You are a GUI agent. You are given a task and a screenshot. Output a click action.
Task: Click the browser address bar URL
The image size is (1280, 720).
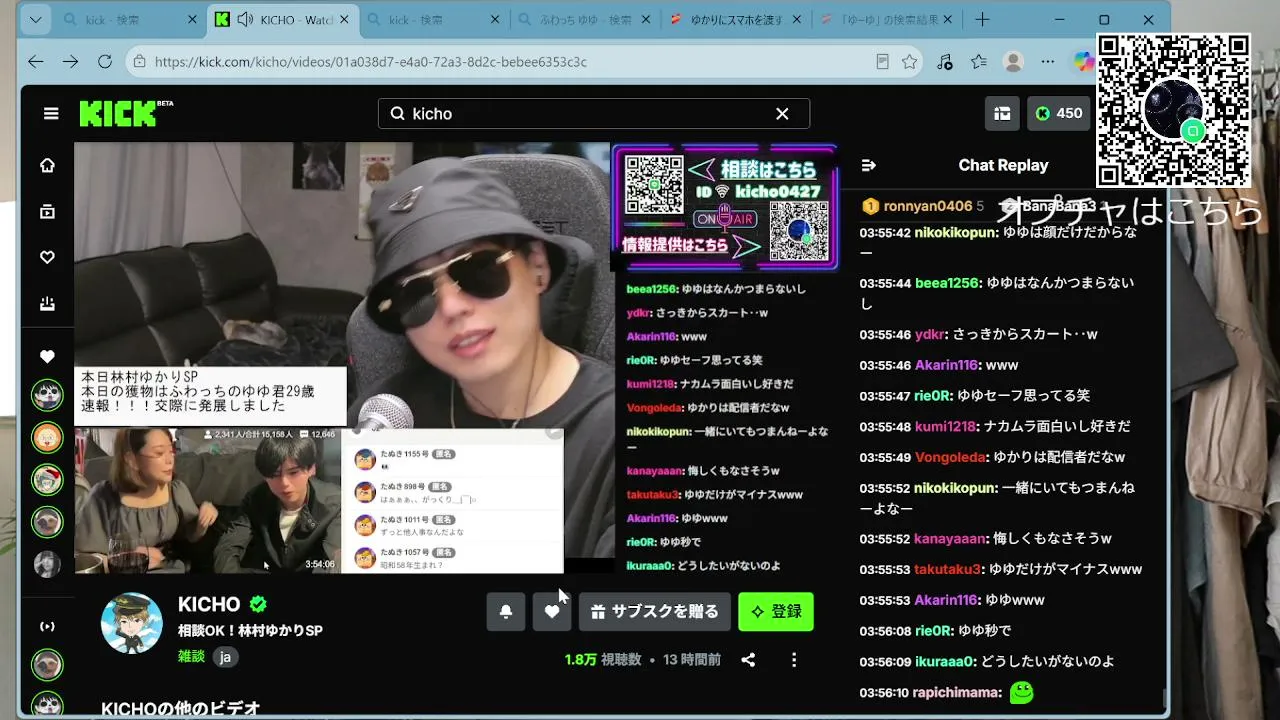pyautogui.click(x=371, y=62)
